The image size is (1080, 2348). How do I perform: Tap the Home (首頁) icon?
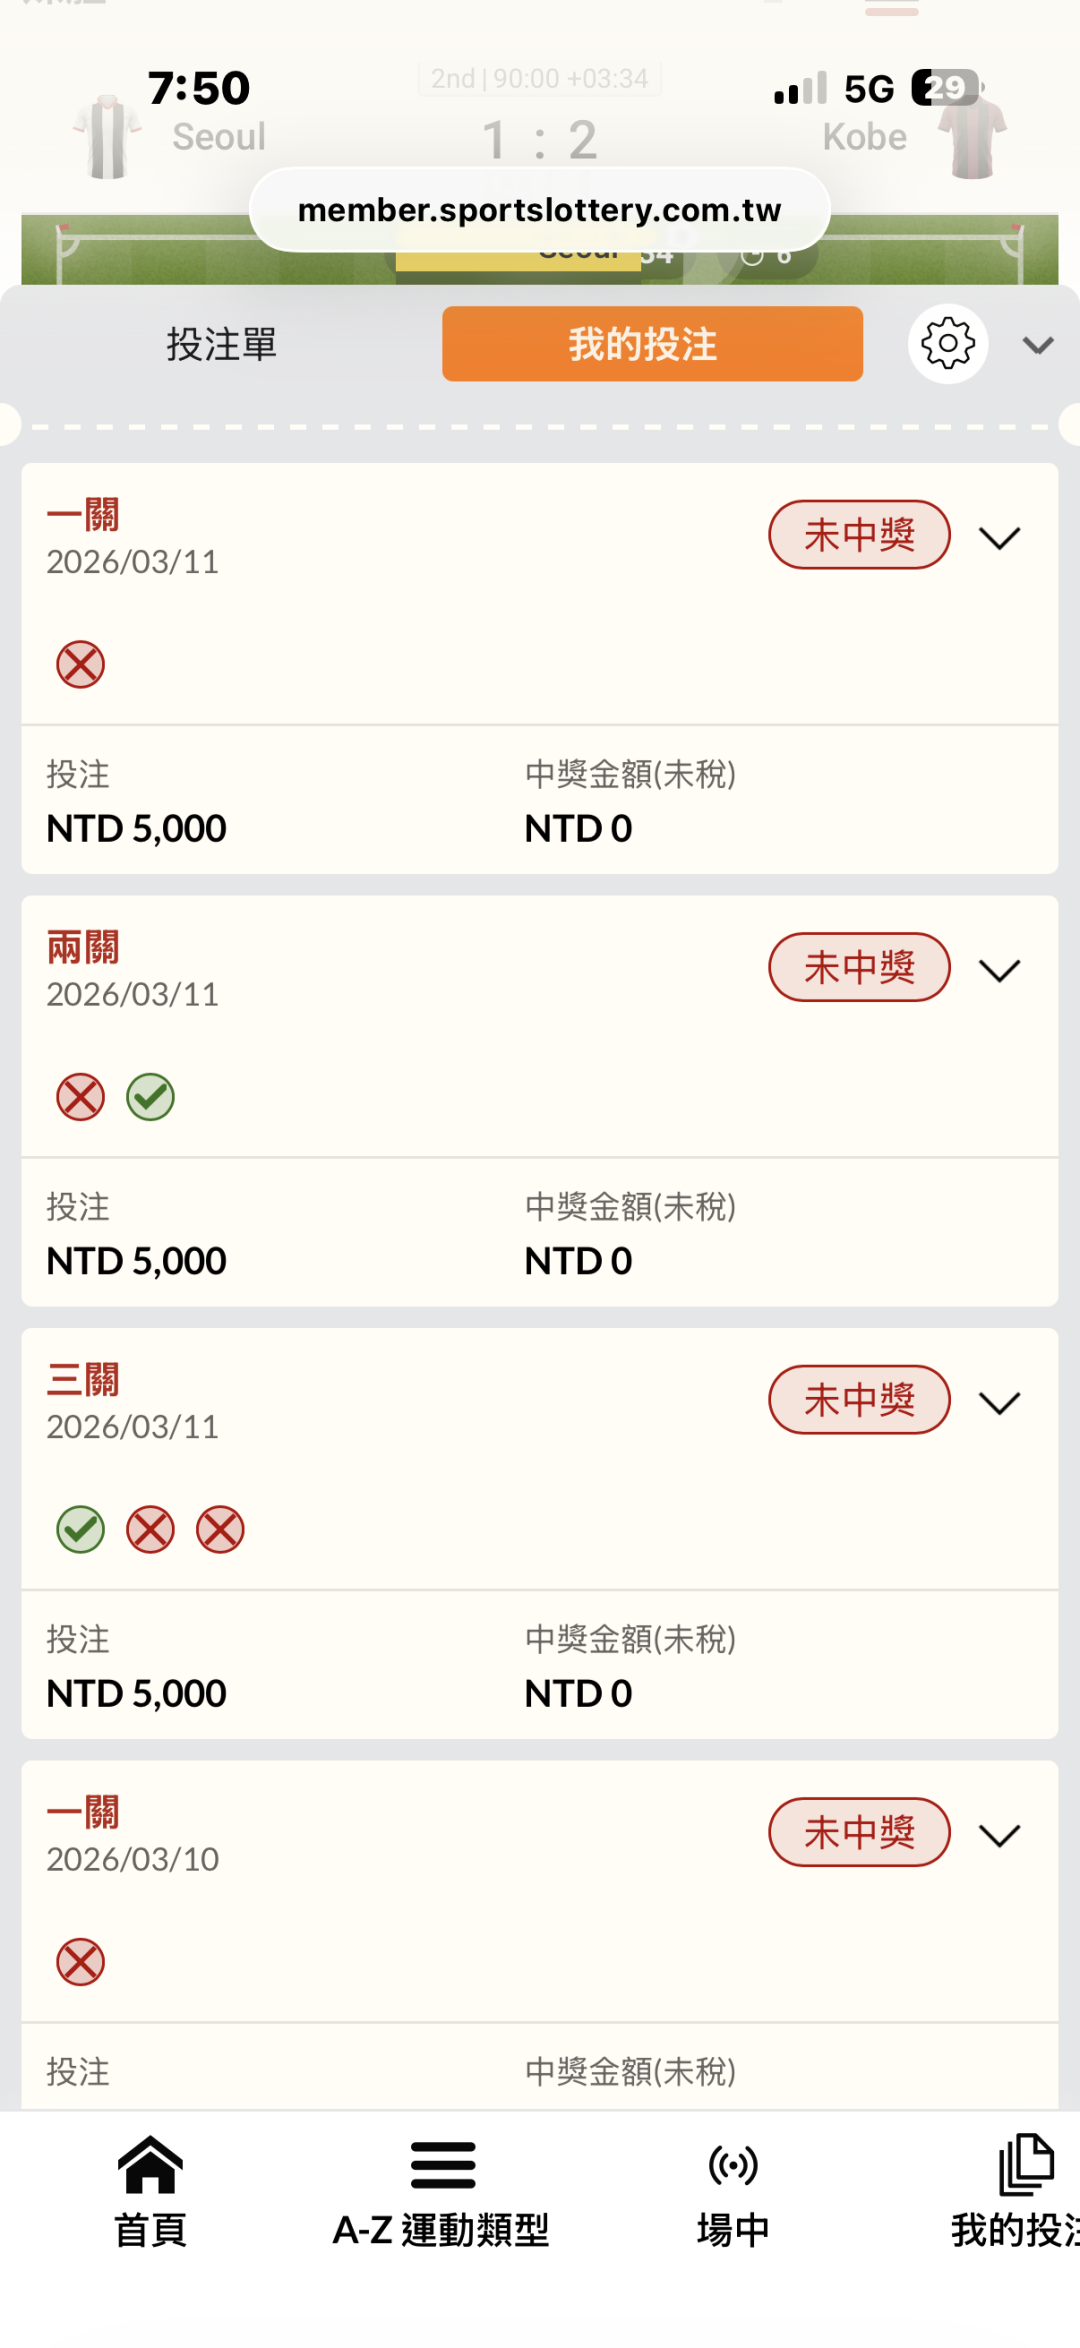(150, 2165)
